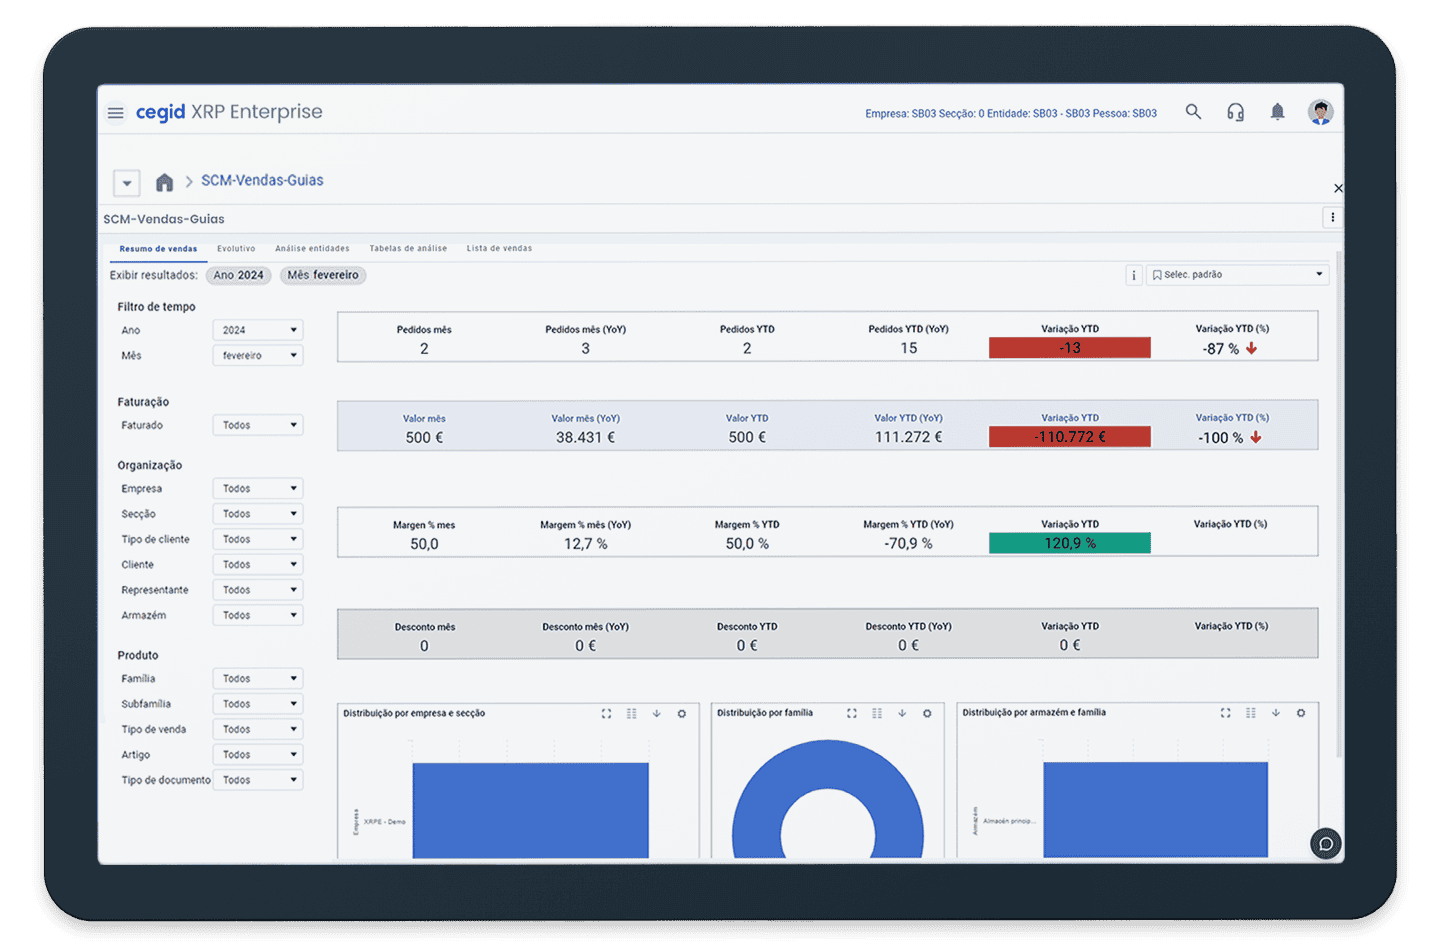
Task: Expand the Faturado filter dropdown
Action: (258, 425)
